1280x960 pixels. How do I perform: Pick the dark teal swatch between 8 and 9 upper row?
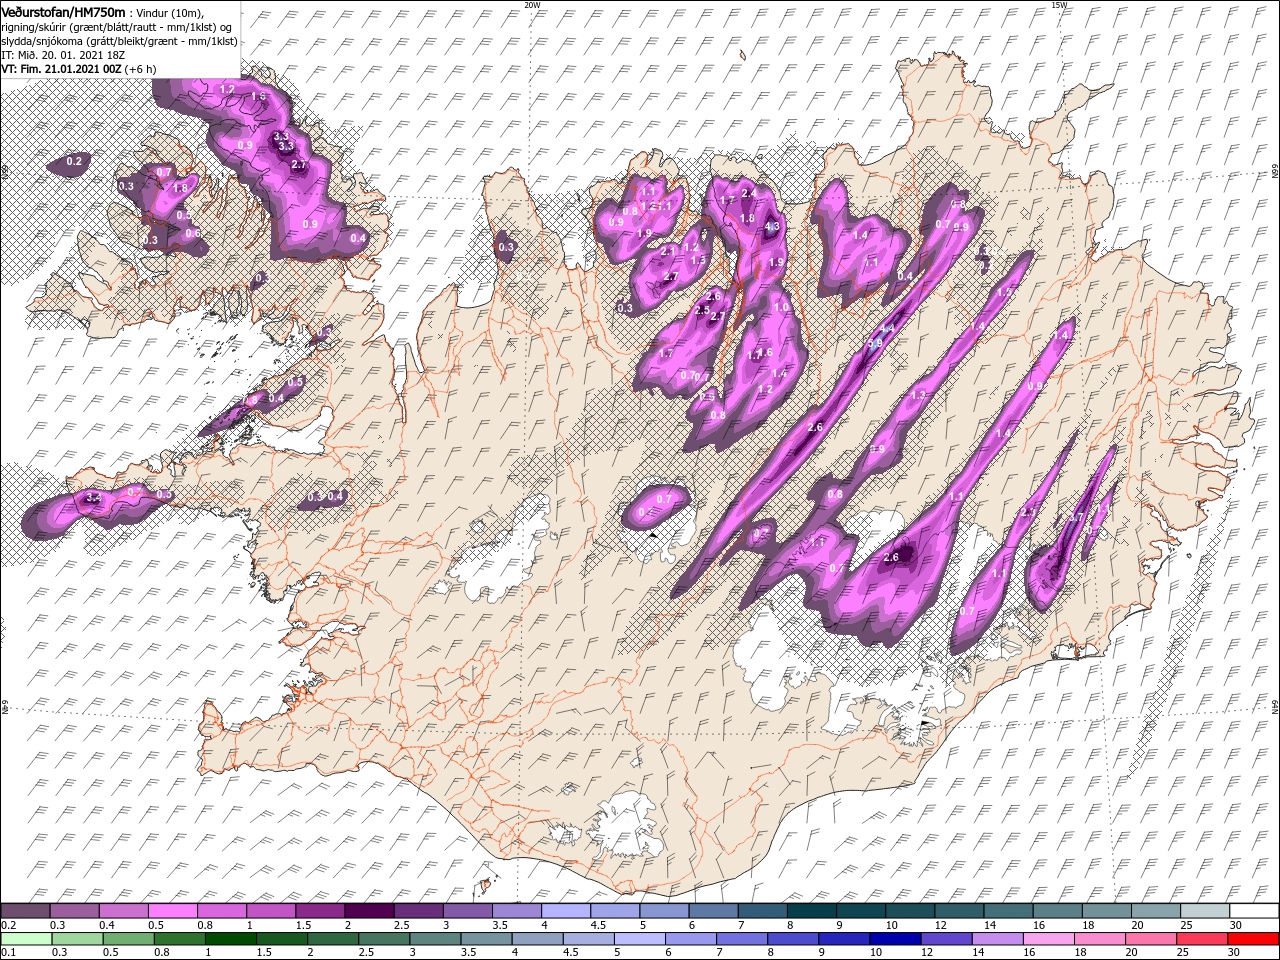[810, 910]
